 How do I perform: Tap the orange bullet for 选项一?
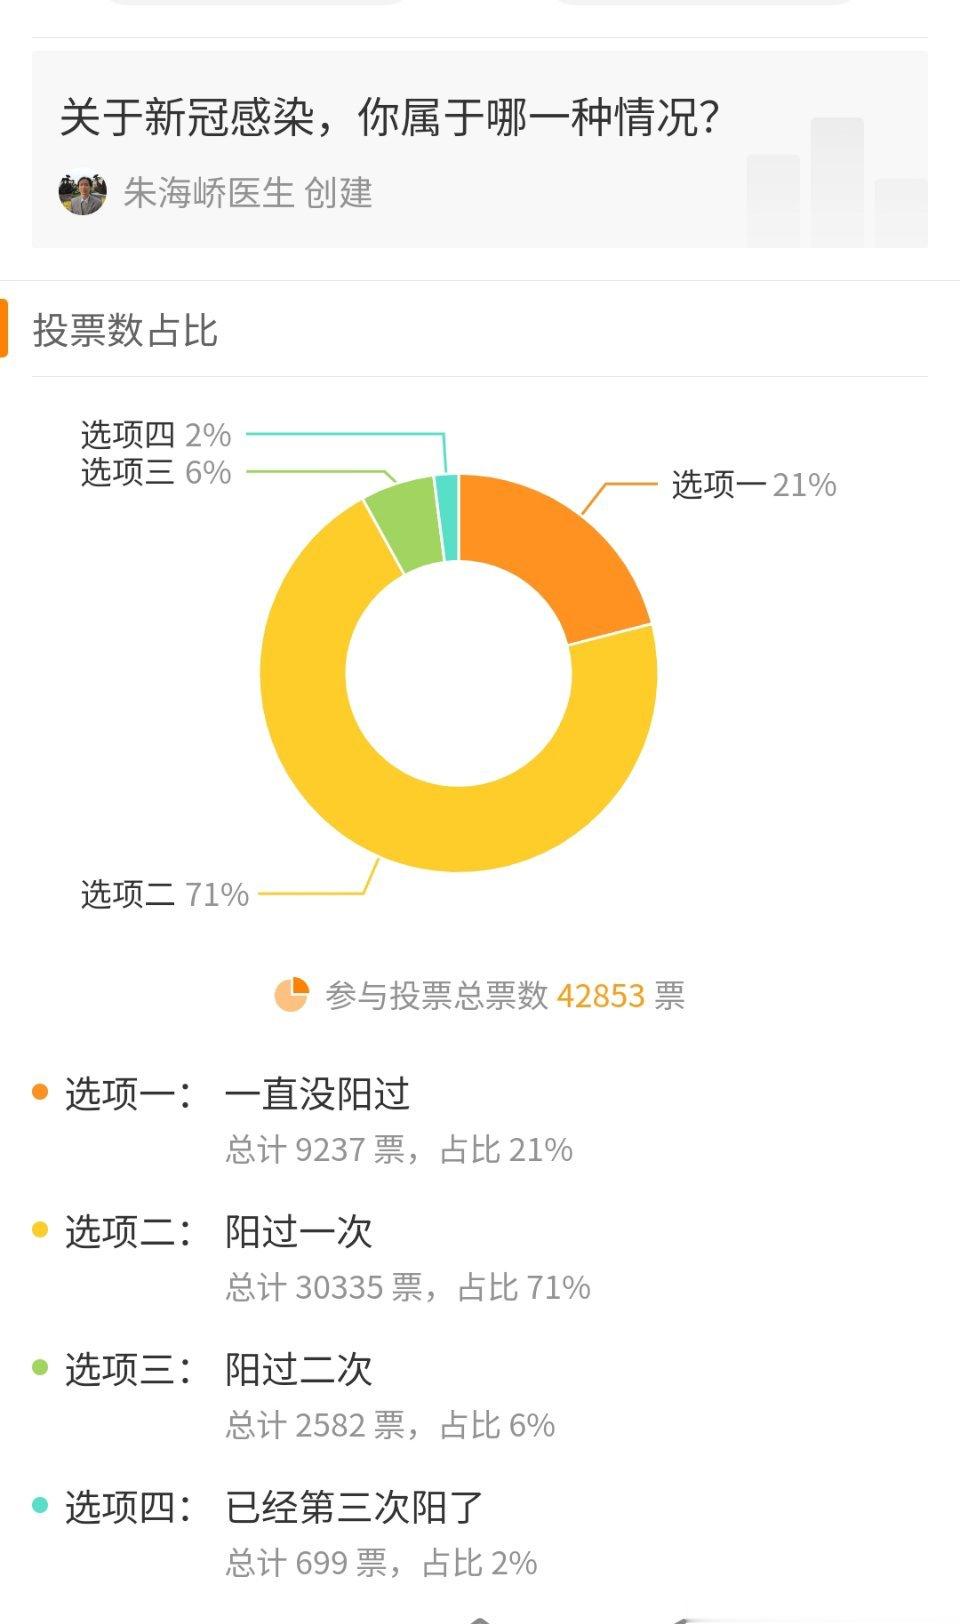(40, 1092)
